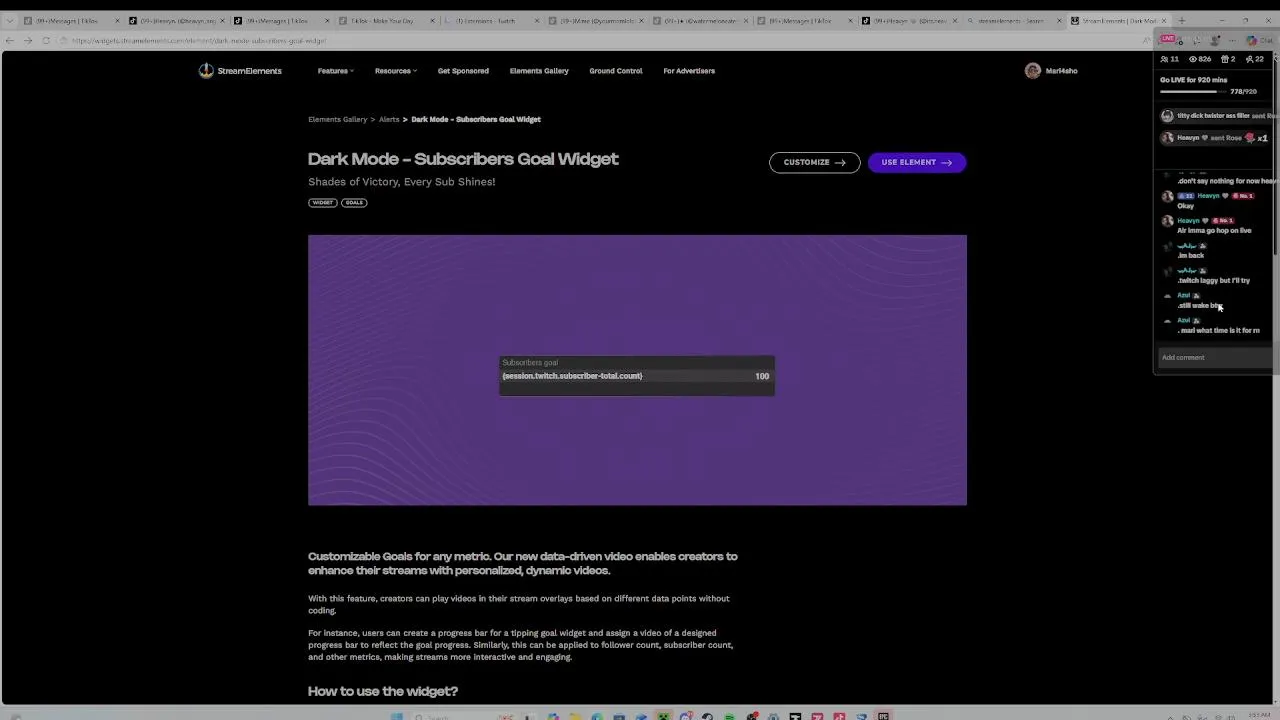Open Ground Control nav link

[x=616, y=71]
